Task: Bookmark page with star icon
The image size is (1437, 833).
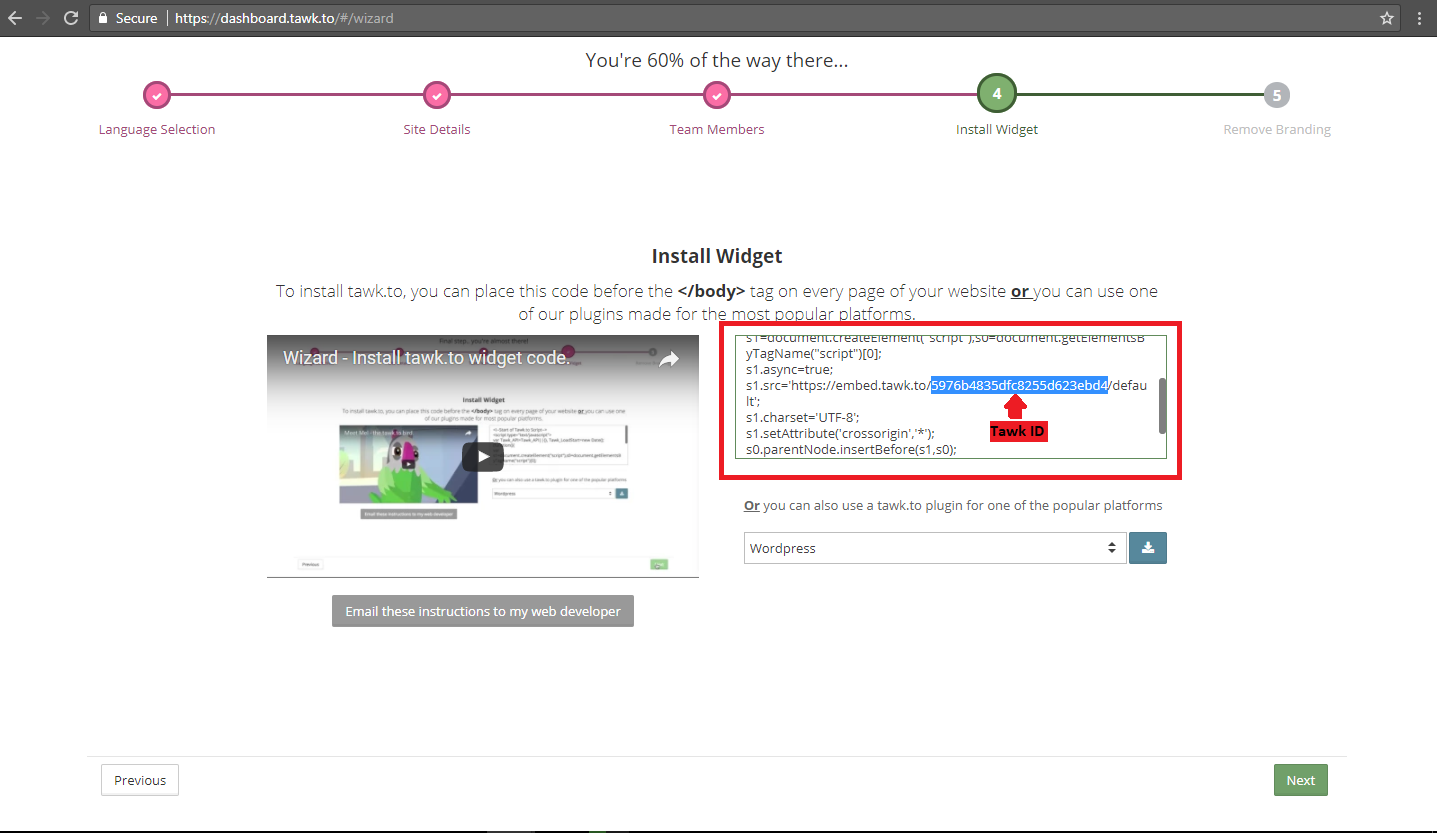Action: [1387, 18]
